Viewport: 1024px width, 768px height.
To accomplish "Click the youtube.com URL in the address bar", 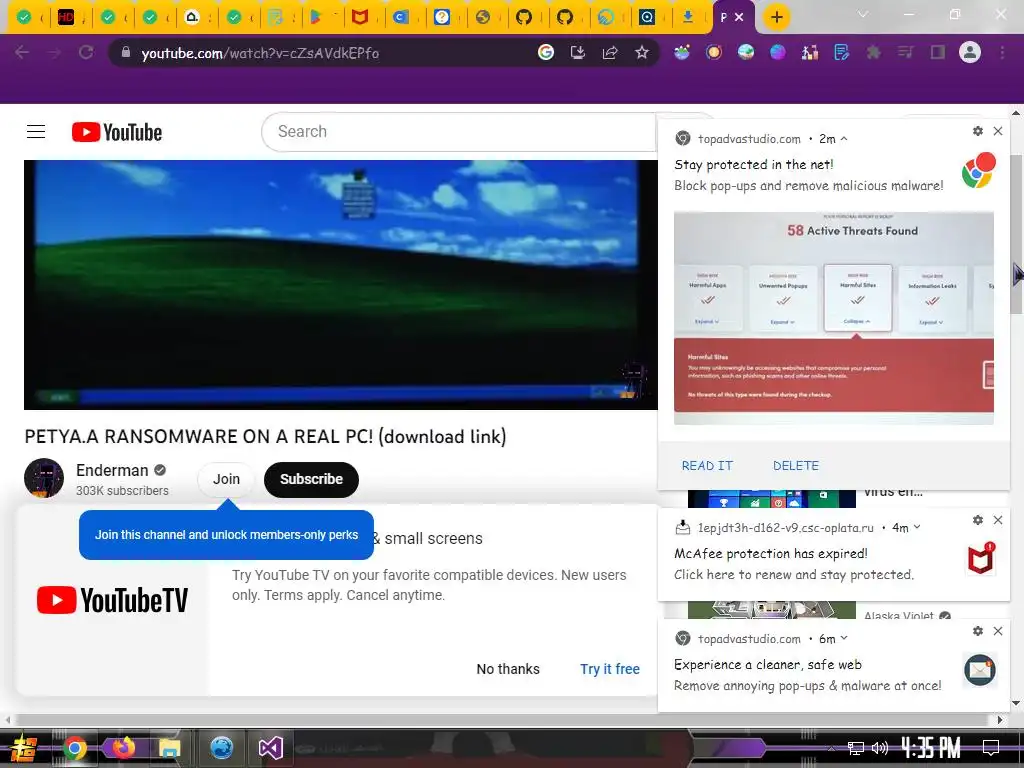I will point(260,54).
